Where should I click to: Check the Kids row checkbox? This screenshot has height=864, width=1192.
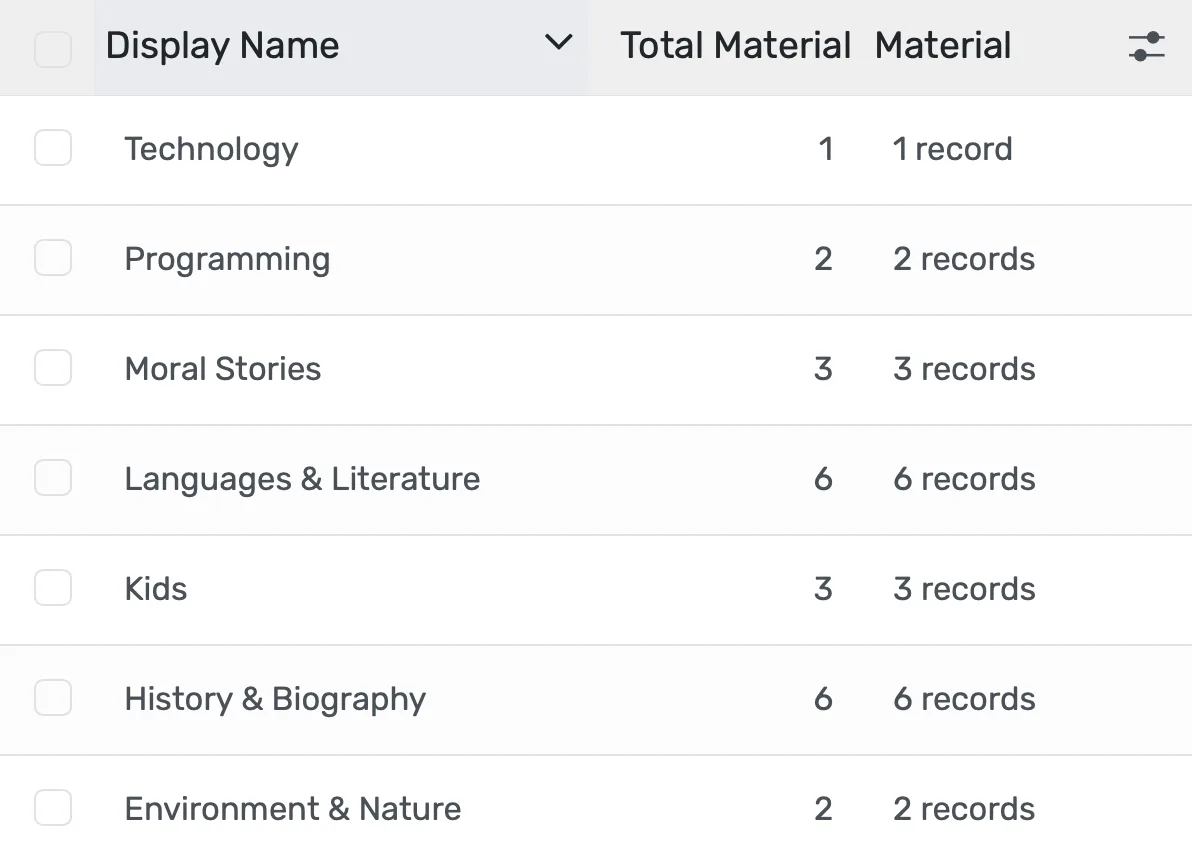52,588
